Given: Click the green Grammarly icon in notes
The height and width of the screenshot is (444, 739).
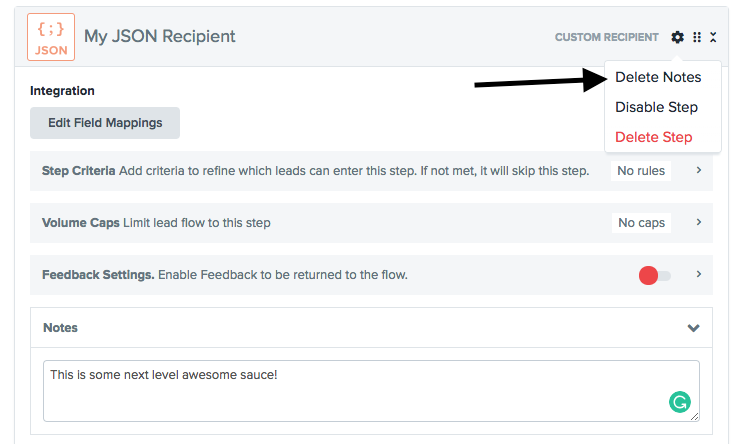Looking at the screenshot, I should (x=680, y=402).
